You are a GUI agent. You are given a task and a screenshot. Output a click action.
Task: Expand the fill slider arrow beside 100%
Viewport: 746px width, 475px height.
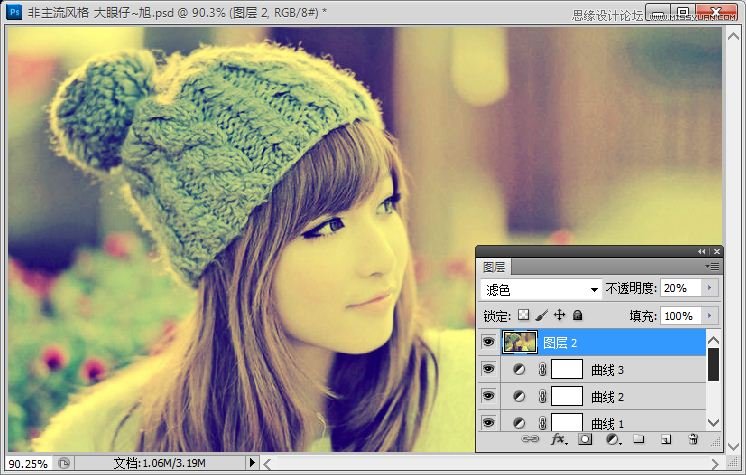point(711,315)
